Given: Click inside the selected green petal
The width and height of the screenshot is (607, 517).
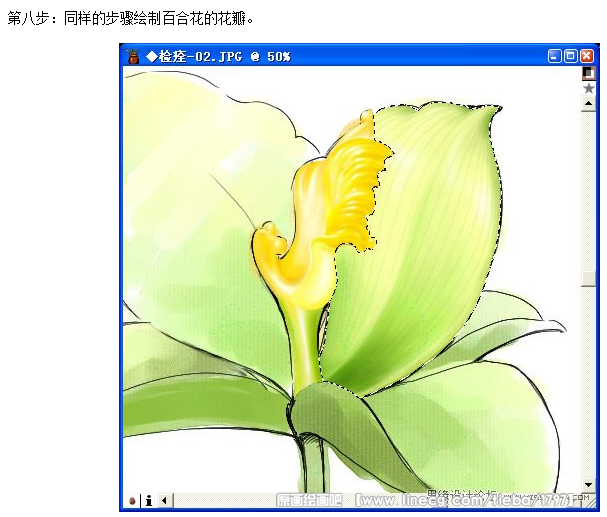Looking at the screenshot, I should pos(418,248).
